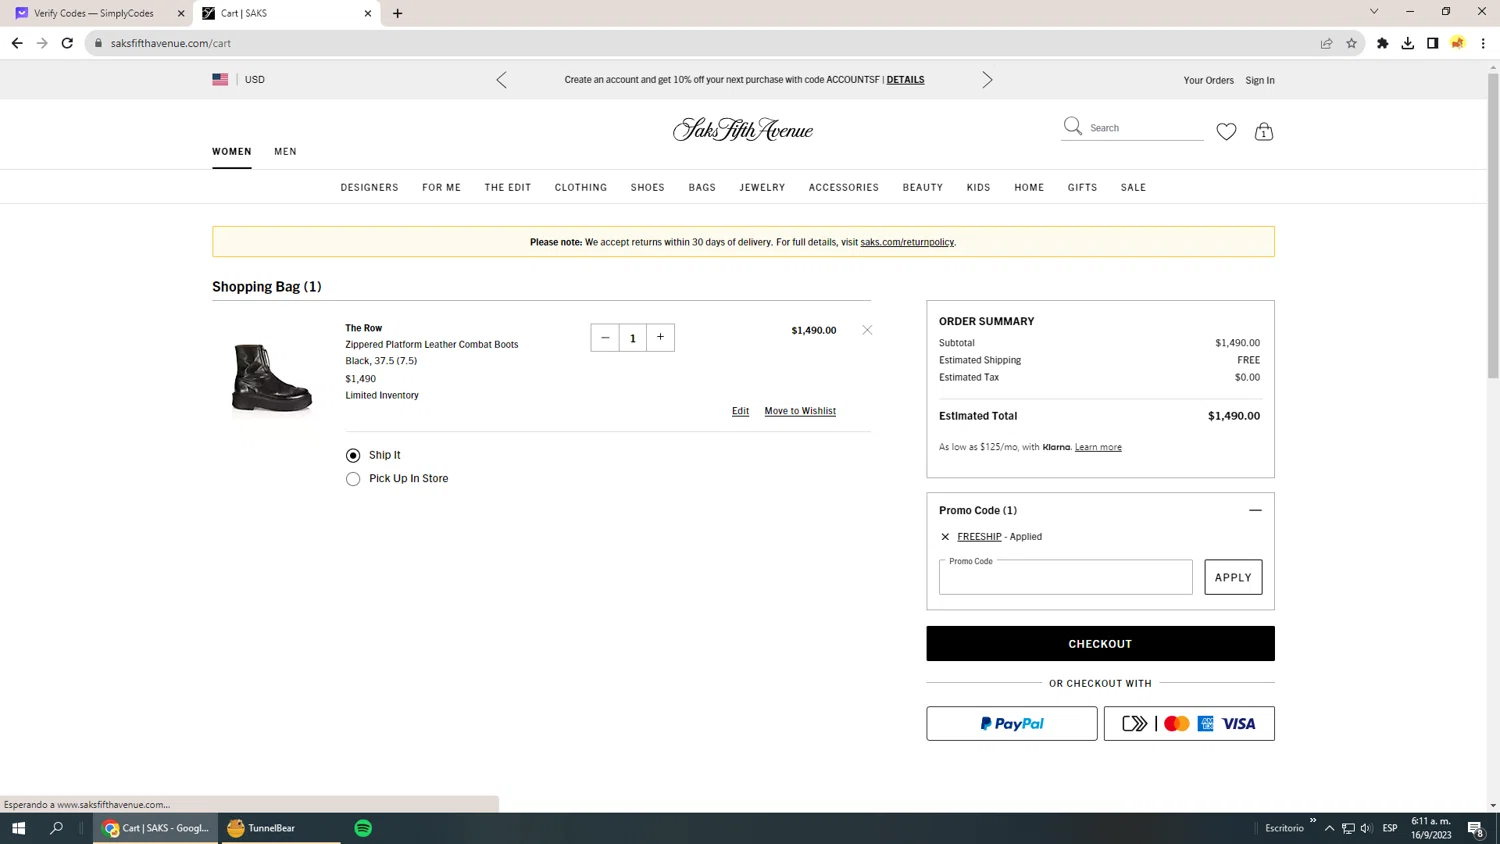Screen dimensions: 1500x844
Task: Open the SALE menu
Action: tap(1133, 187)
